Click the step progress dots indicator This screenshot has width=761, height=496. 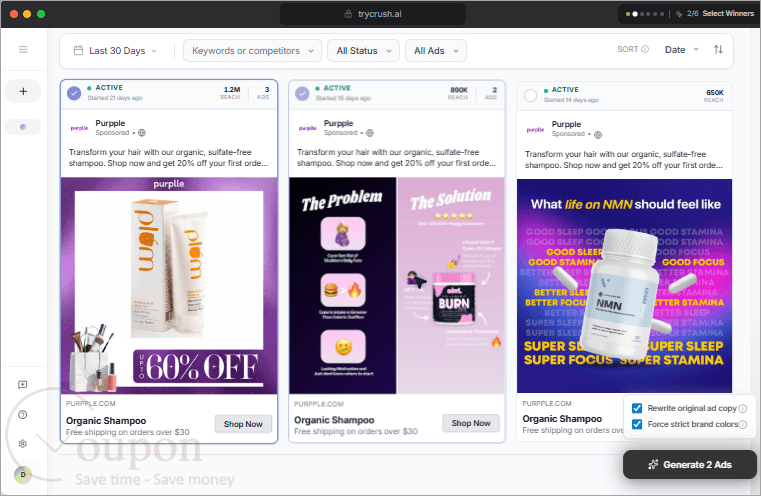(645, 14)
